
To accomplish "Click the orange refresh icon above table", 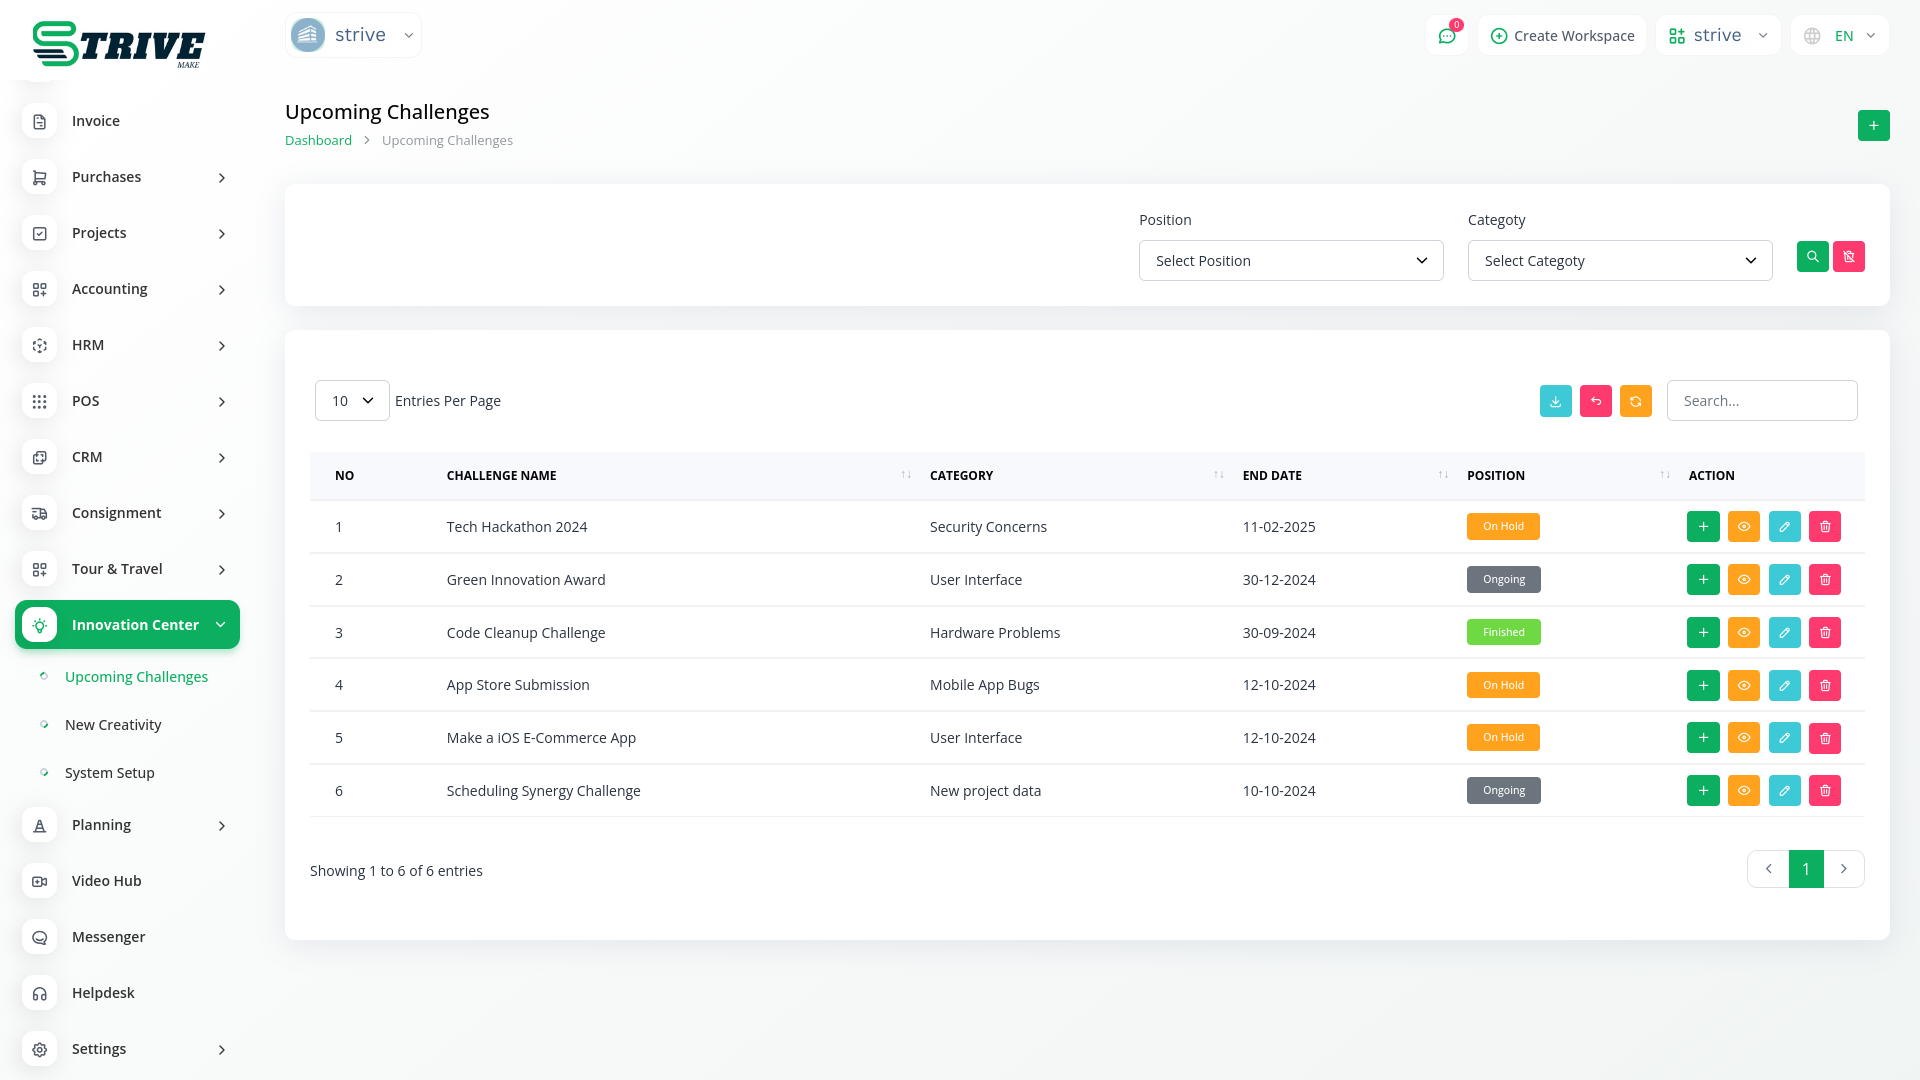I will click(x=1635, y=401).
